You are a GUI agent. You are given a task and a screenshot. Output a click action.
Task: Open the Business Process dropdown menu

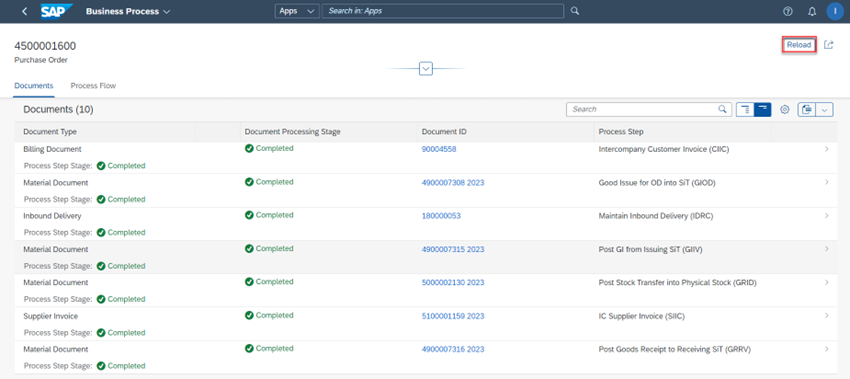tap(128, 11)
